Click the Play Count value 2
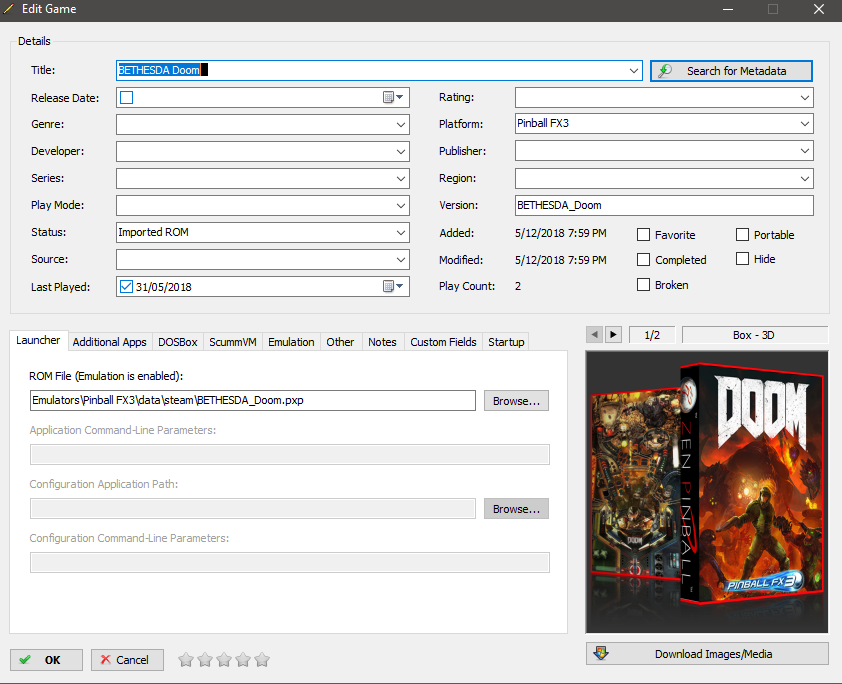842x684 pixels. 518,286
